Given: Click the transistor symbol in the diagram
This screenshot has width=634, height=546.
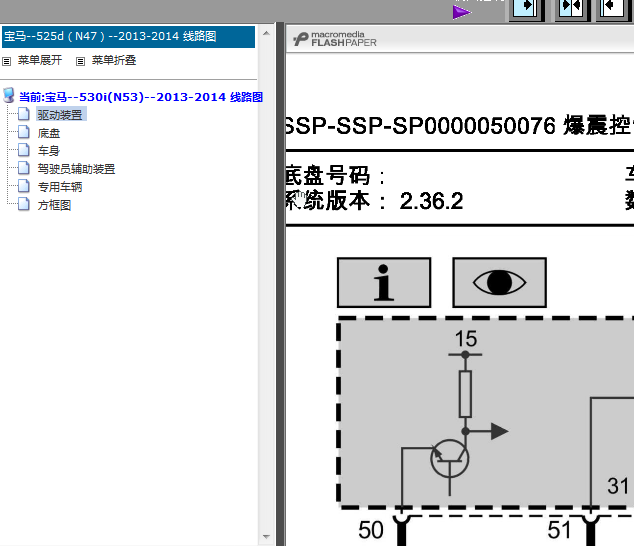Looking at the screenshot, I should pyautogui.click(x=450, y=459).
